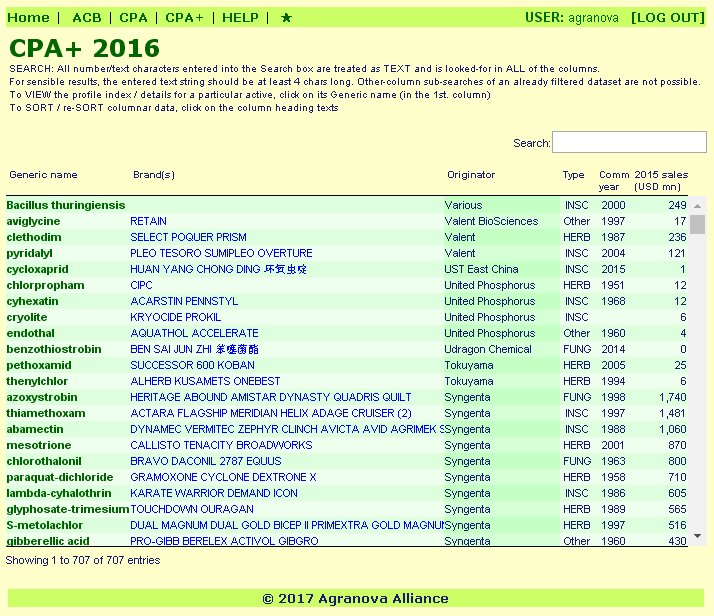This screenshot has height=616, width=714.
Task: Open cycloxaprid profile link
Action: (x=37, y=269)
